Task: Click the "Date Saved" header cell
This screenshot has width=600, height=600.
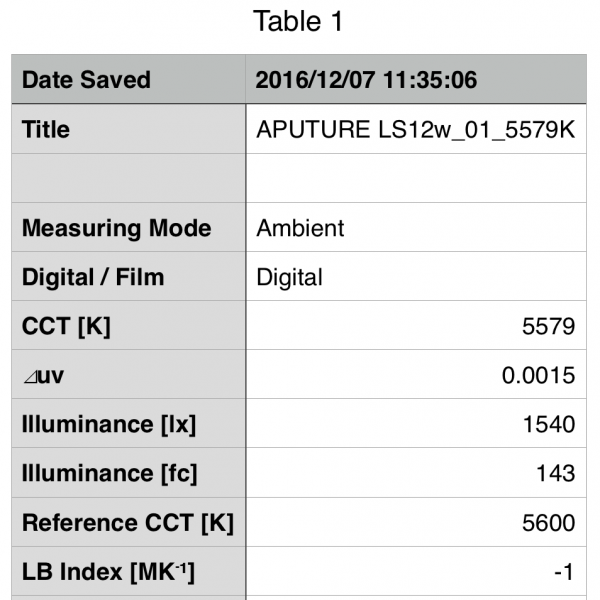Action: pos(128,80)
